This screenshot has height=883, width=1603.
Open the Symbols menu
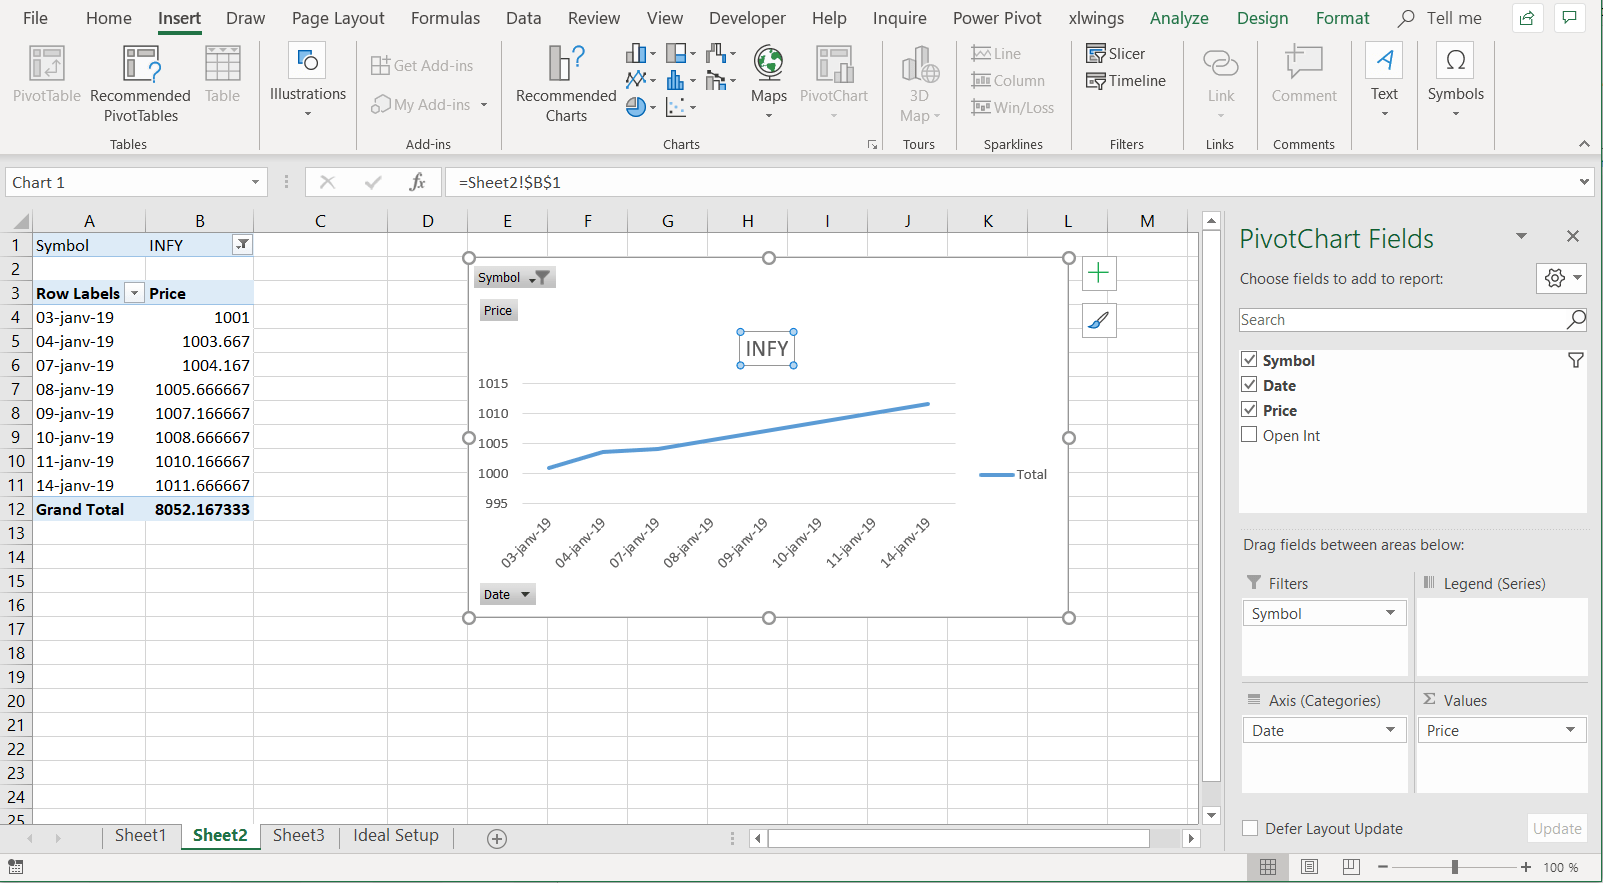[x=1456, y=81]
